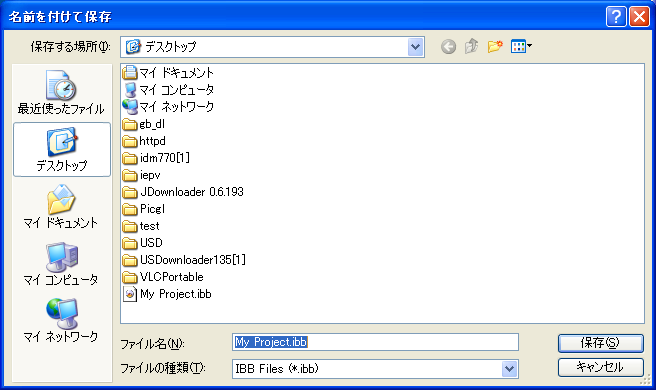The width and height of the screenshot is (656, 390).
Task: Expand the ファイルの種類 dropdown
Action: 510,369
